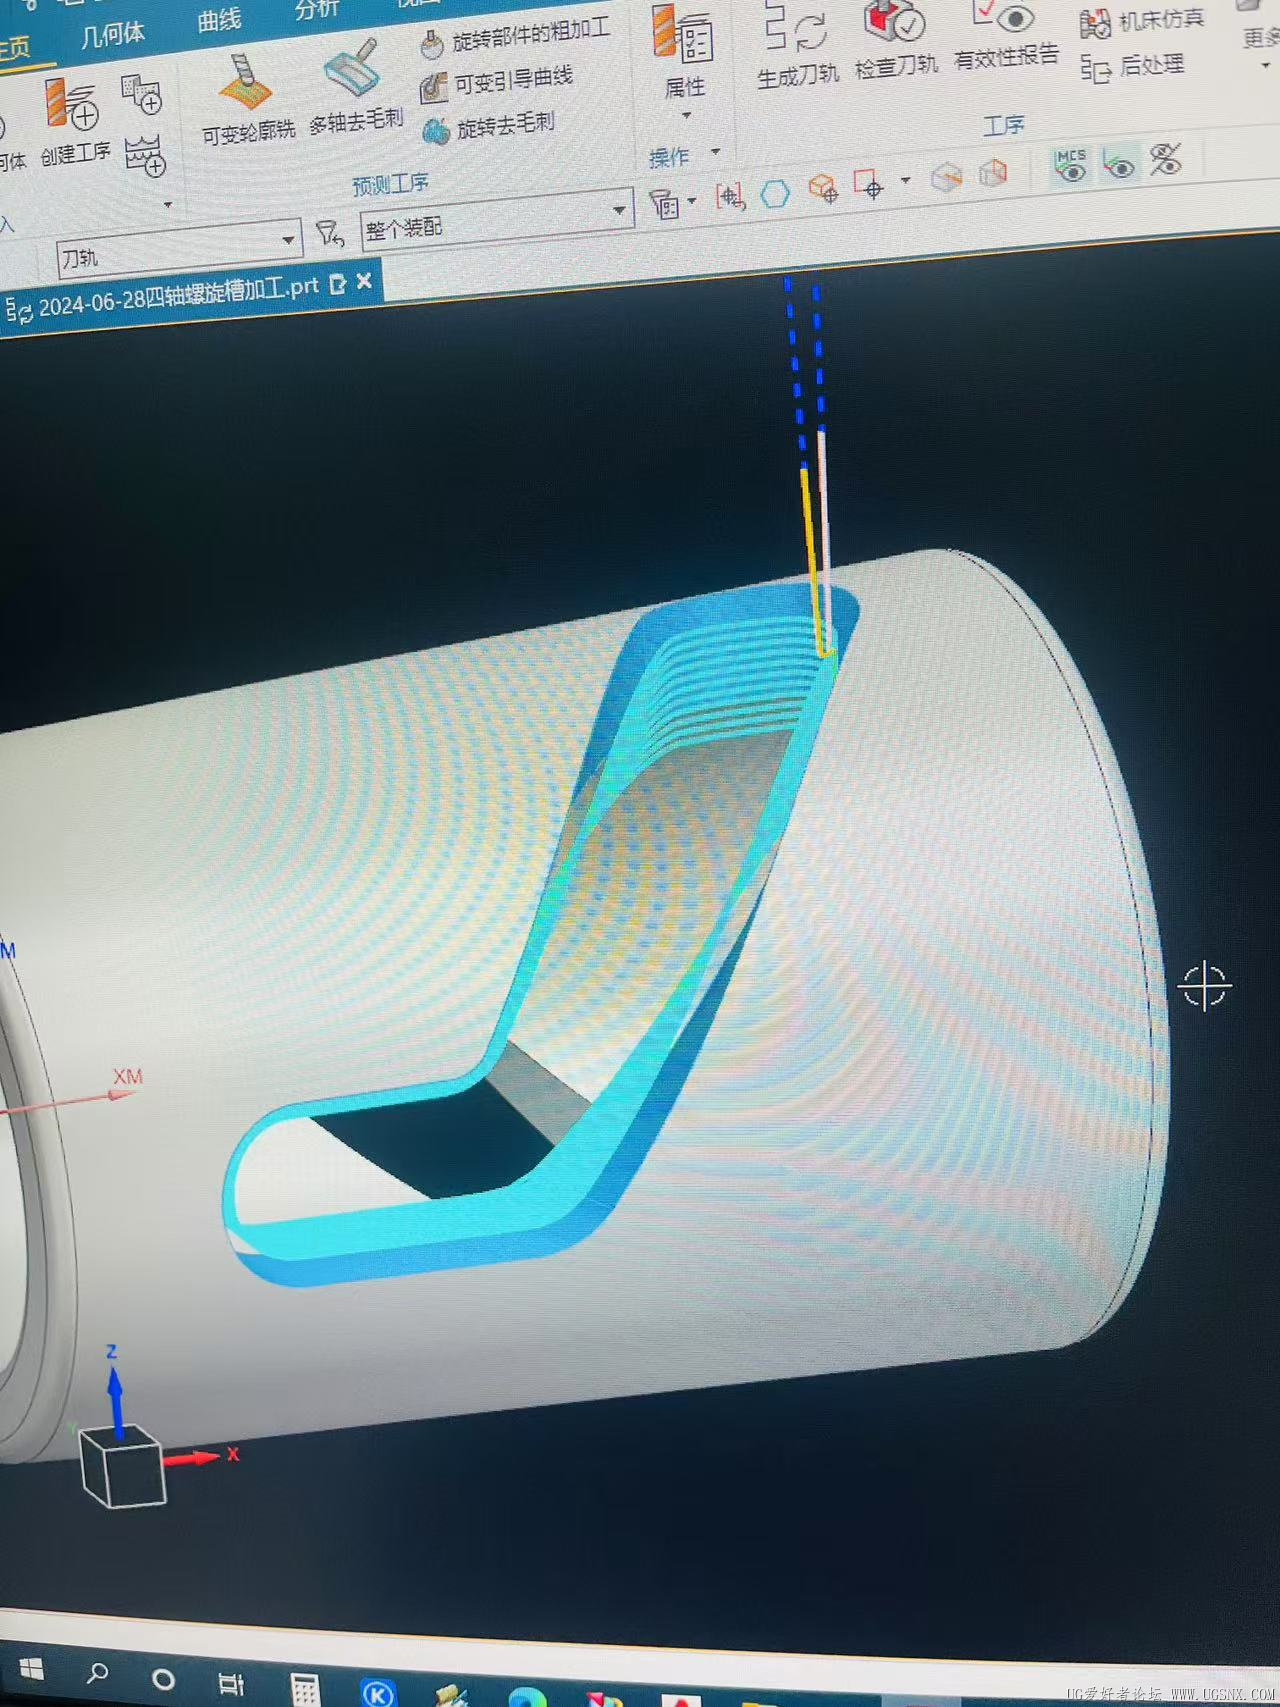Click the float-window icon on the document tab
Screen dimensions: 1280x1707
click(338, 284)
